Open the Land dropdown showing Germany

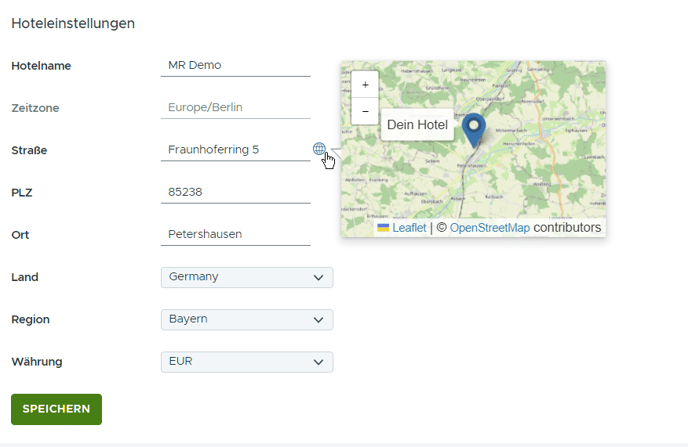click(x=247, y=277)
